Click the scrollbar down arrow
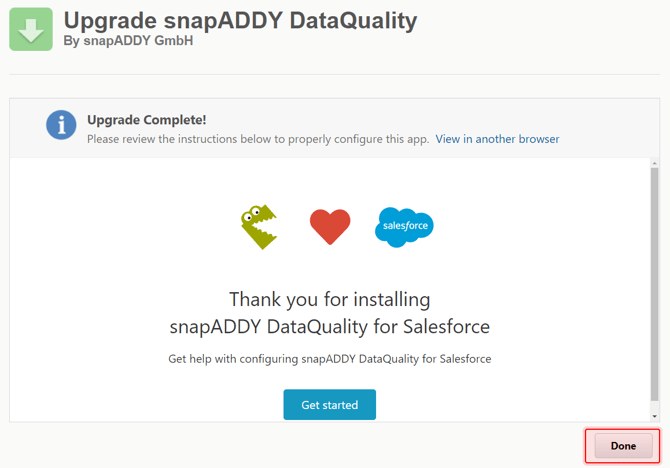Image resolution: width=670 pixels, height=468 pixels. [x=654, y=416]
